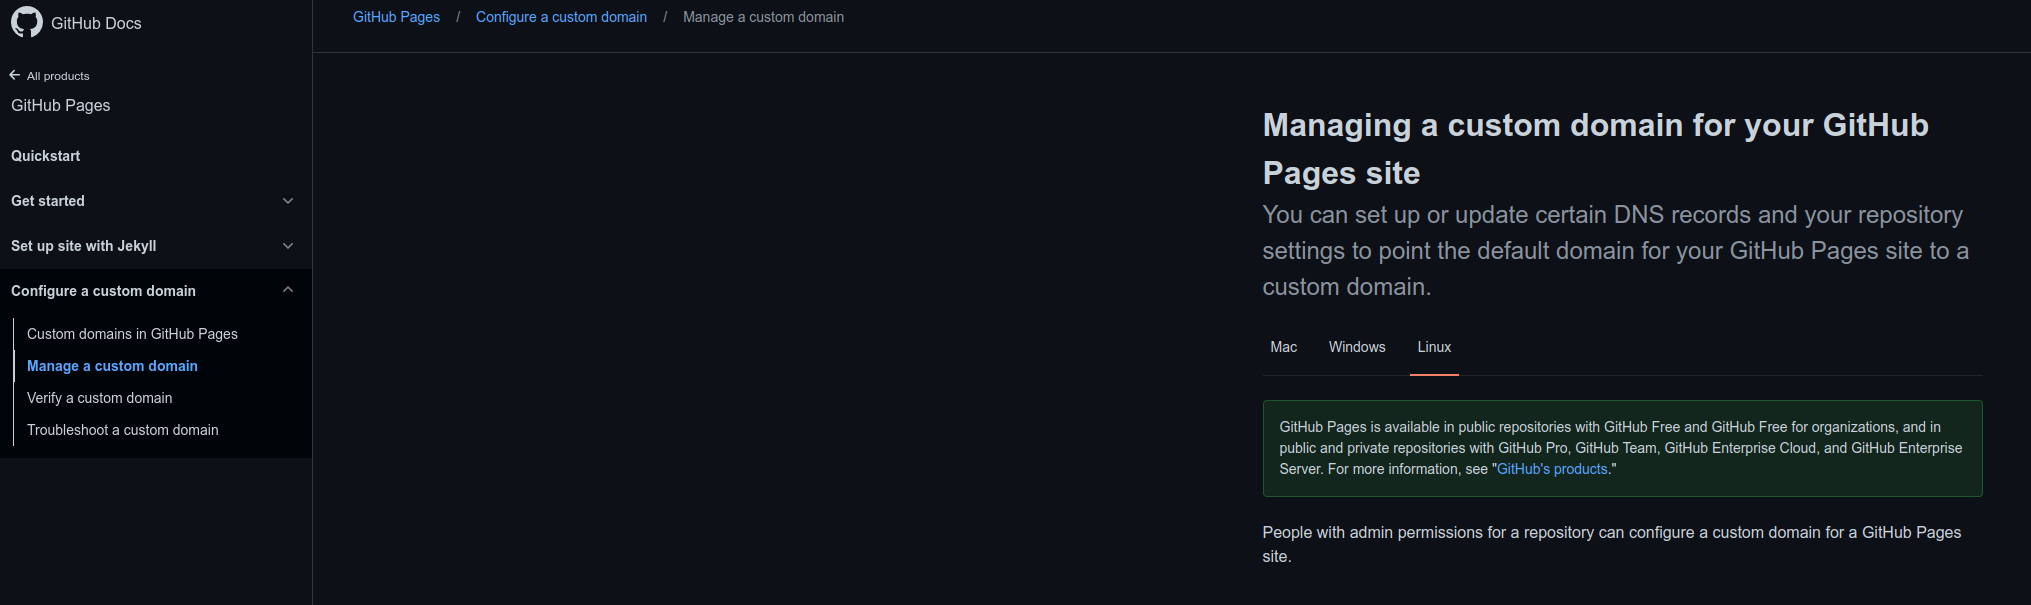The height and width of the screenshot is (605, 2031).
Task: Open Troubleshoot a custom domain article
Action: [x=122, y=430]
